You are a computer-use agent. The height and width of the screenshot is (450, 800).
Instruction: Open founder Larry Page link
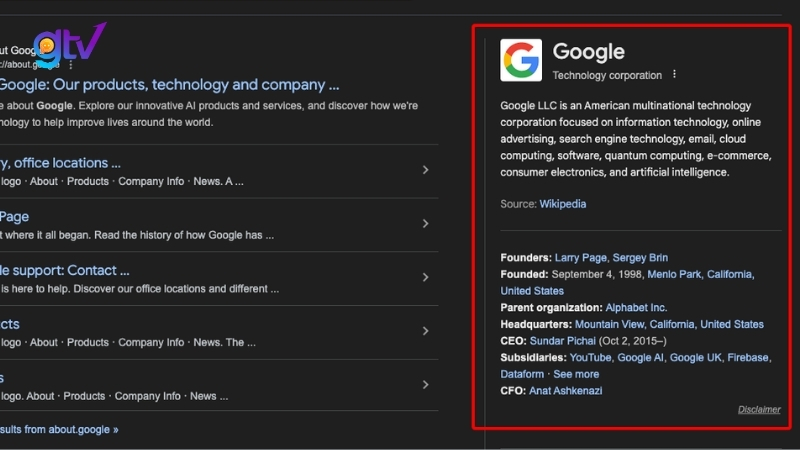pyautogui.click(x=581, y=258)
